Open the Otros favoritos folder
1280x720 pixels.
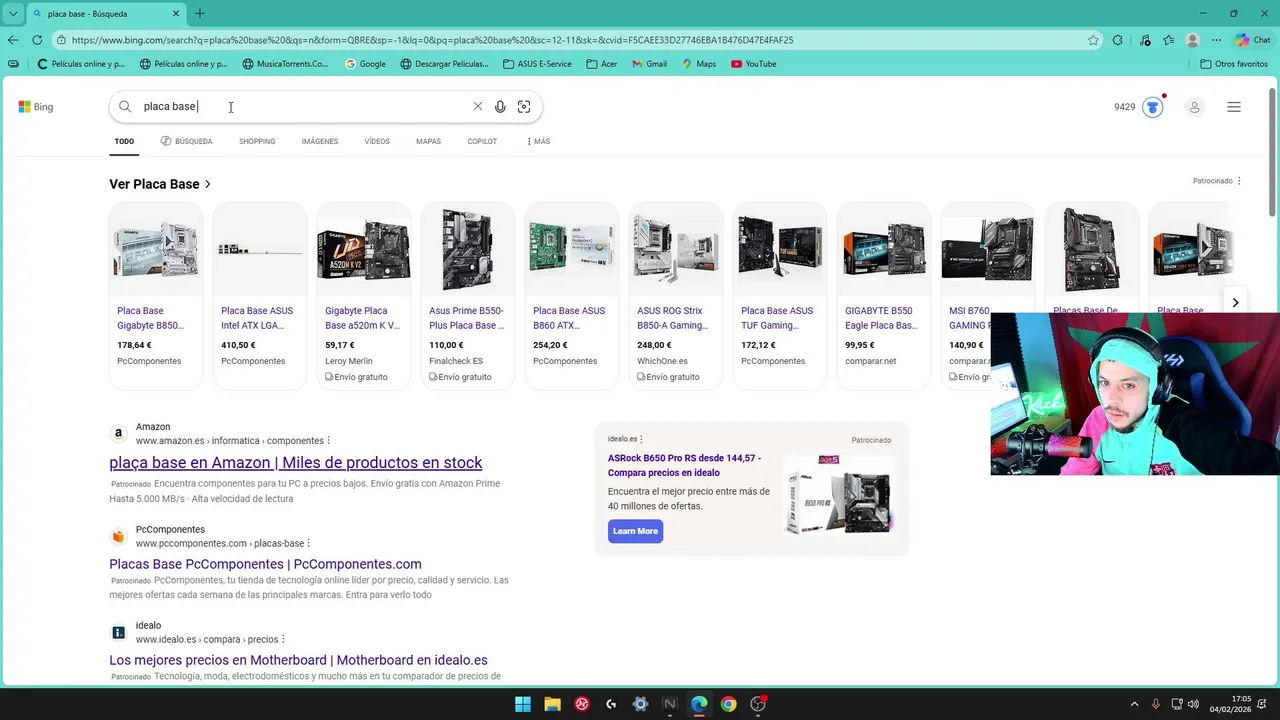[x=1233, y=64]
